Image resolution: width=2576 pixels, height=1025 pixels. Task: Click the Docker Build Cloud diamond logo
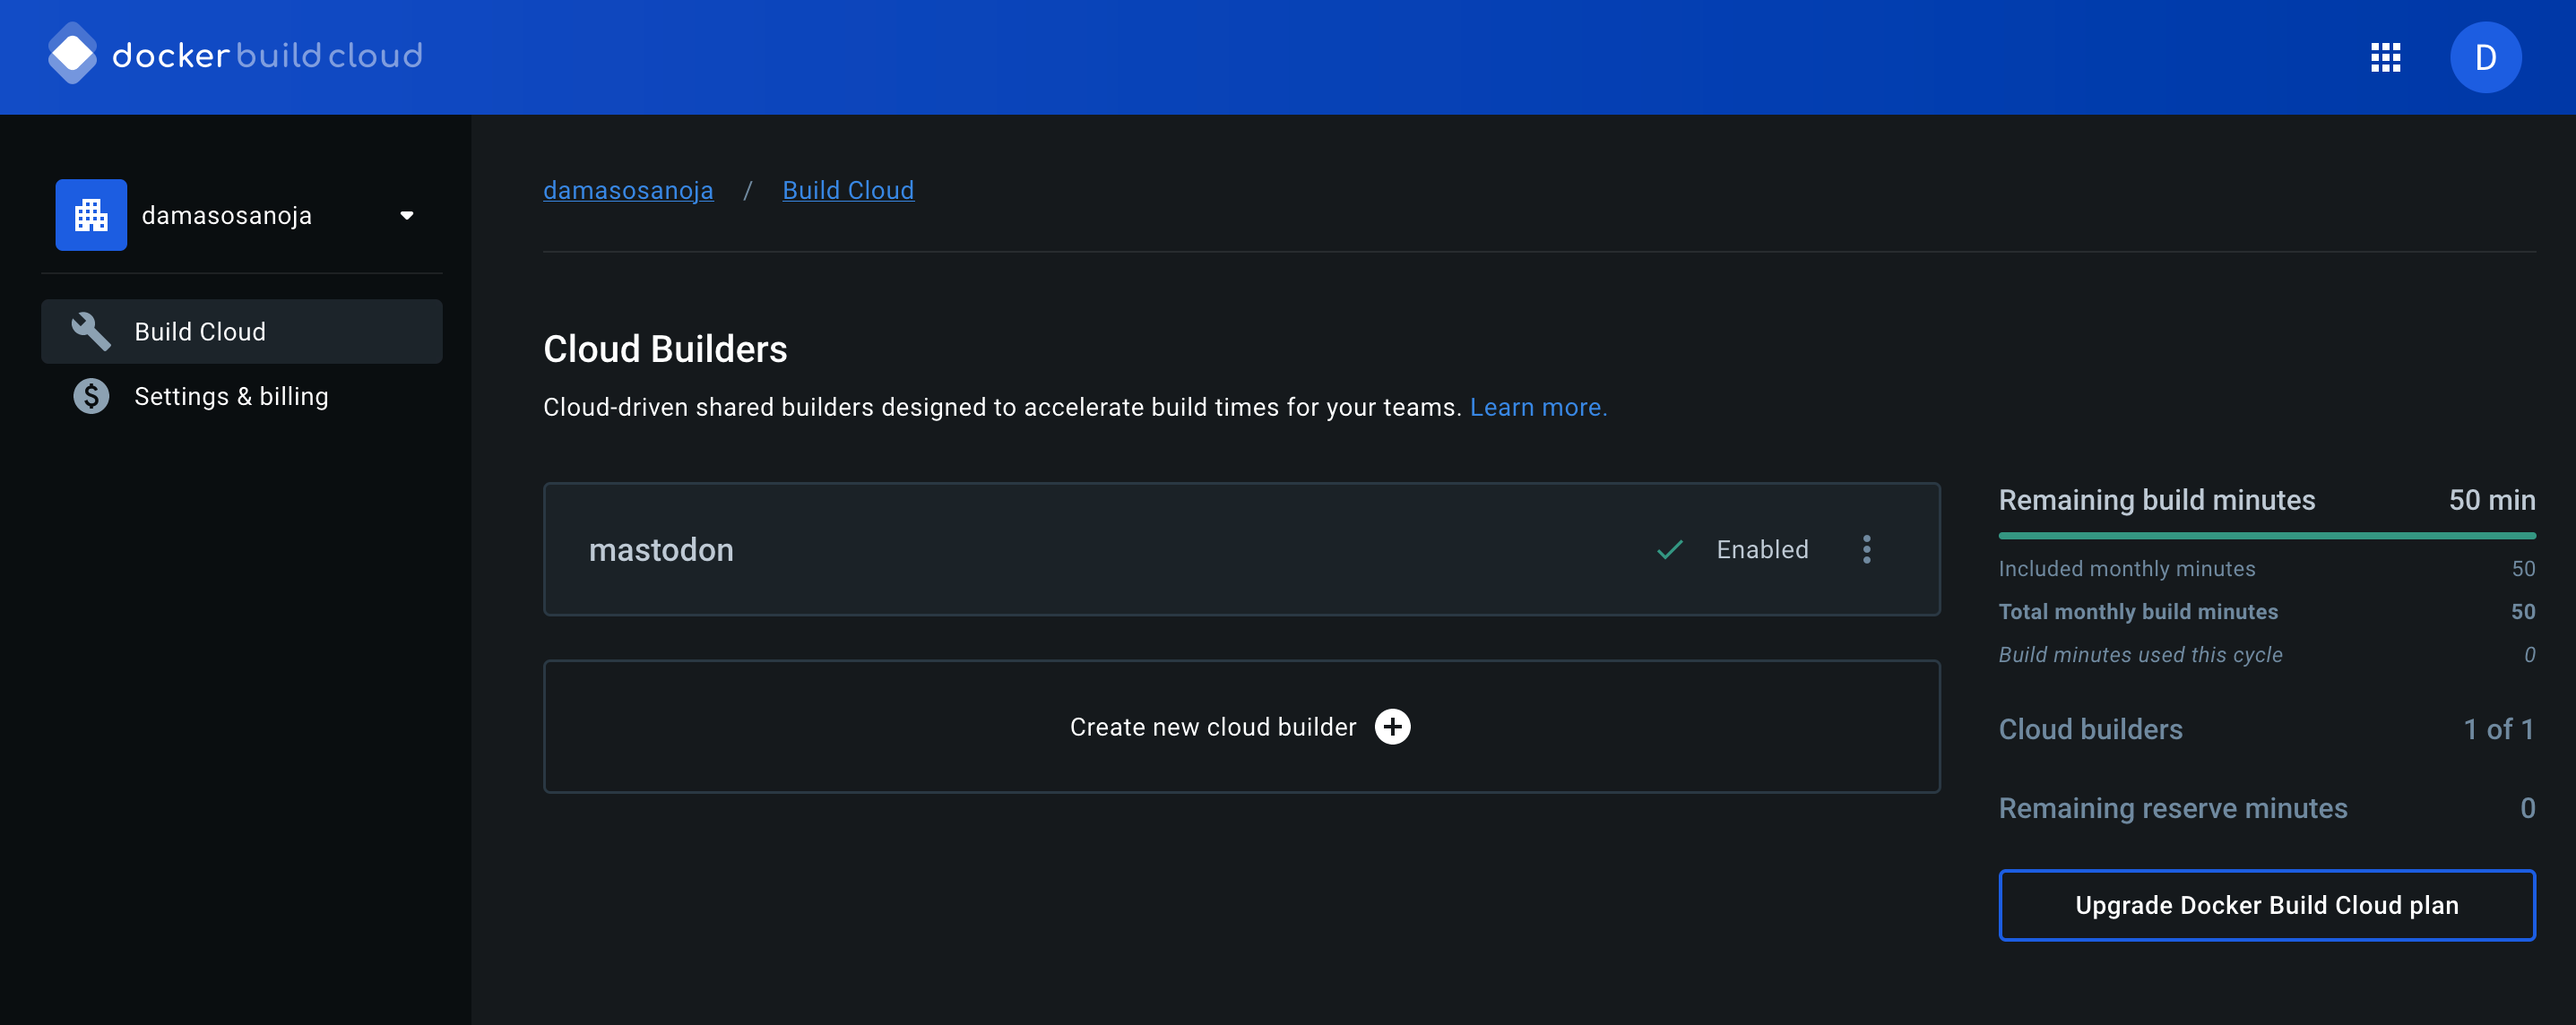tap(72, 55)
